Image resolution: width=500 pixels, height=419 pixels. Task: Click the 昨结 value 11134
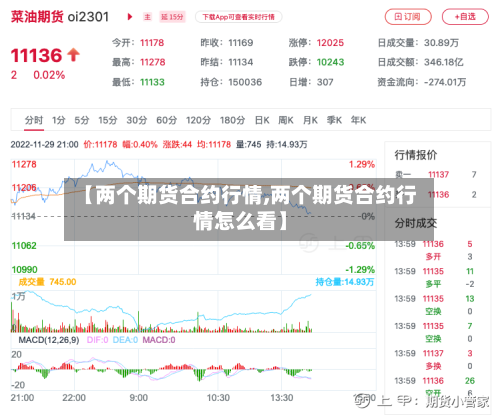(241, 62)
